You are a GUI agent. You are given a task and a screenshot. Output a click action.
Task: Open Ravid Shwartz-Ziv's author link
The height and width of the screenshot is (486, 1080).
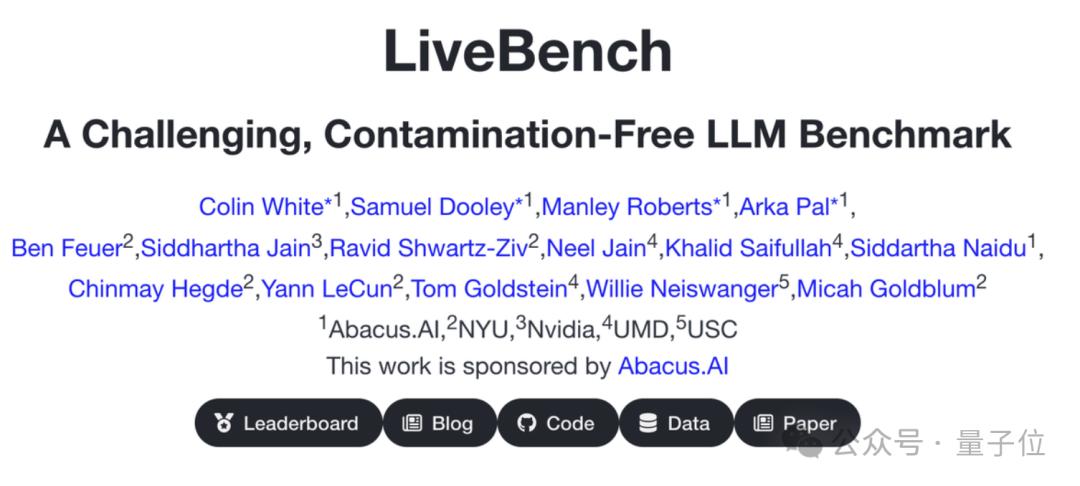(428, 248)
